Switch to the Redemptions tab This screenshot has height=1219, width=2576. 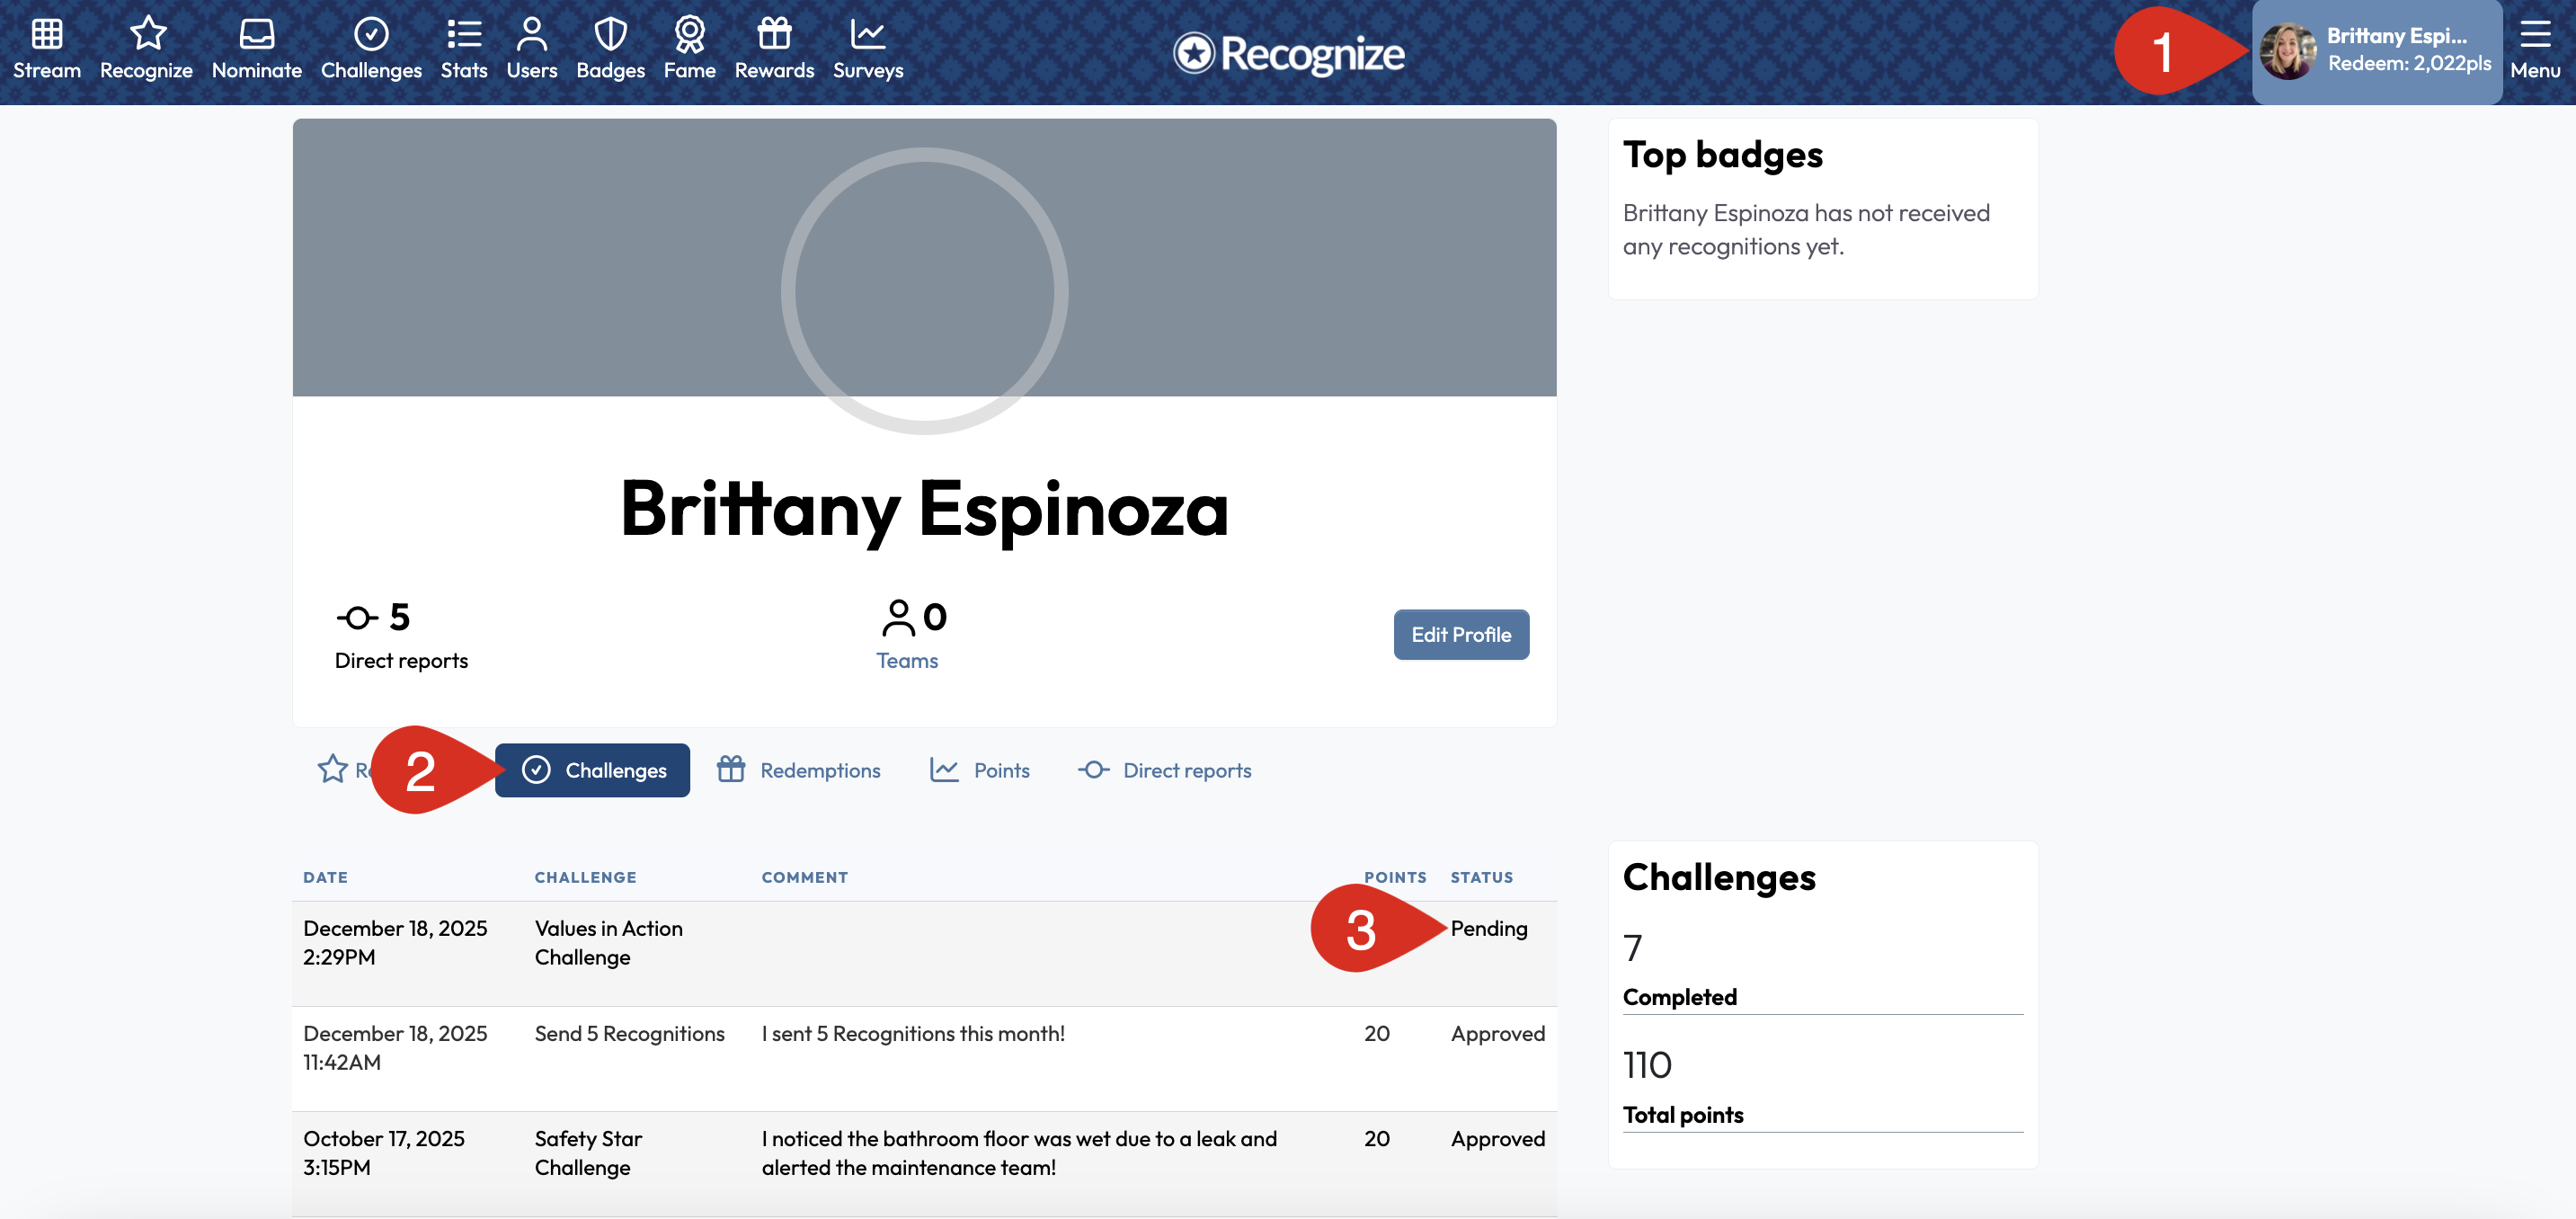tap(800, 770)
